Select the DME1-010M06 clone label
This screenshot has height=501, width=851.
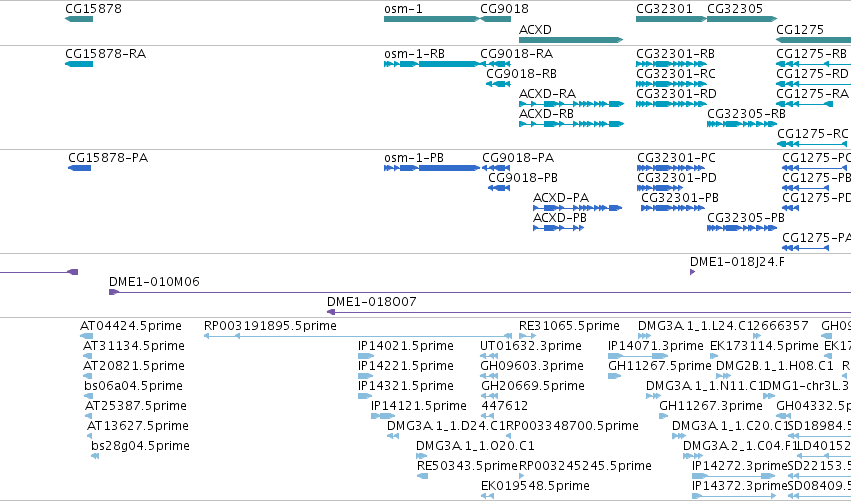click(154, 282)
